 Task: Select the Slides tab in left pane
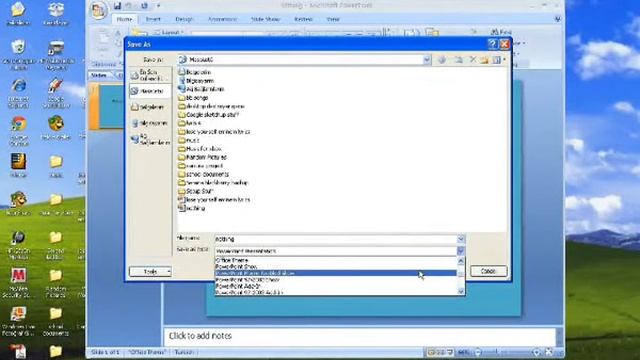[99, 76]
